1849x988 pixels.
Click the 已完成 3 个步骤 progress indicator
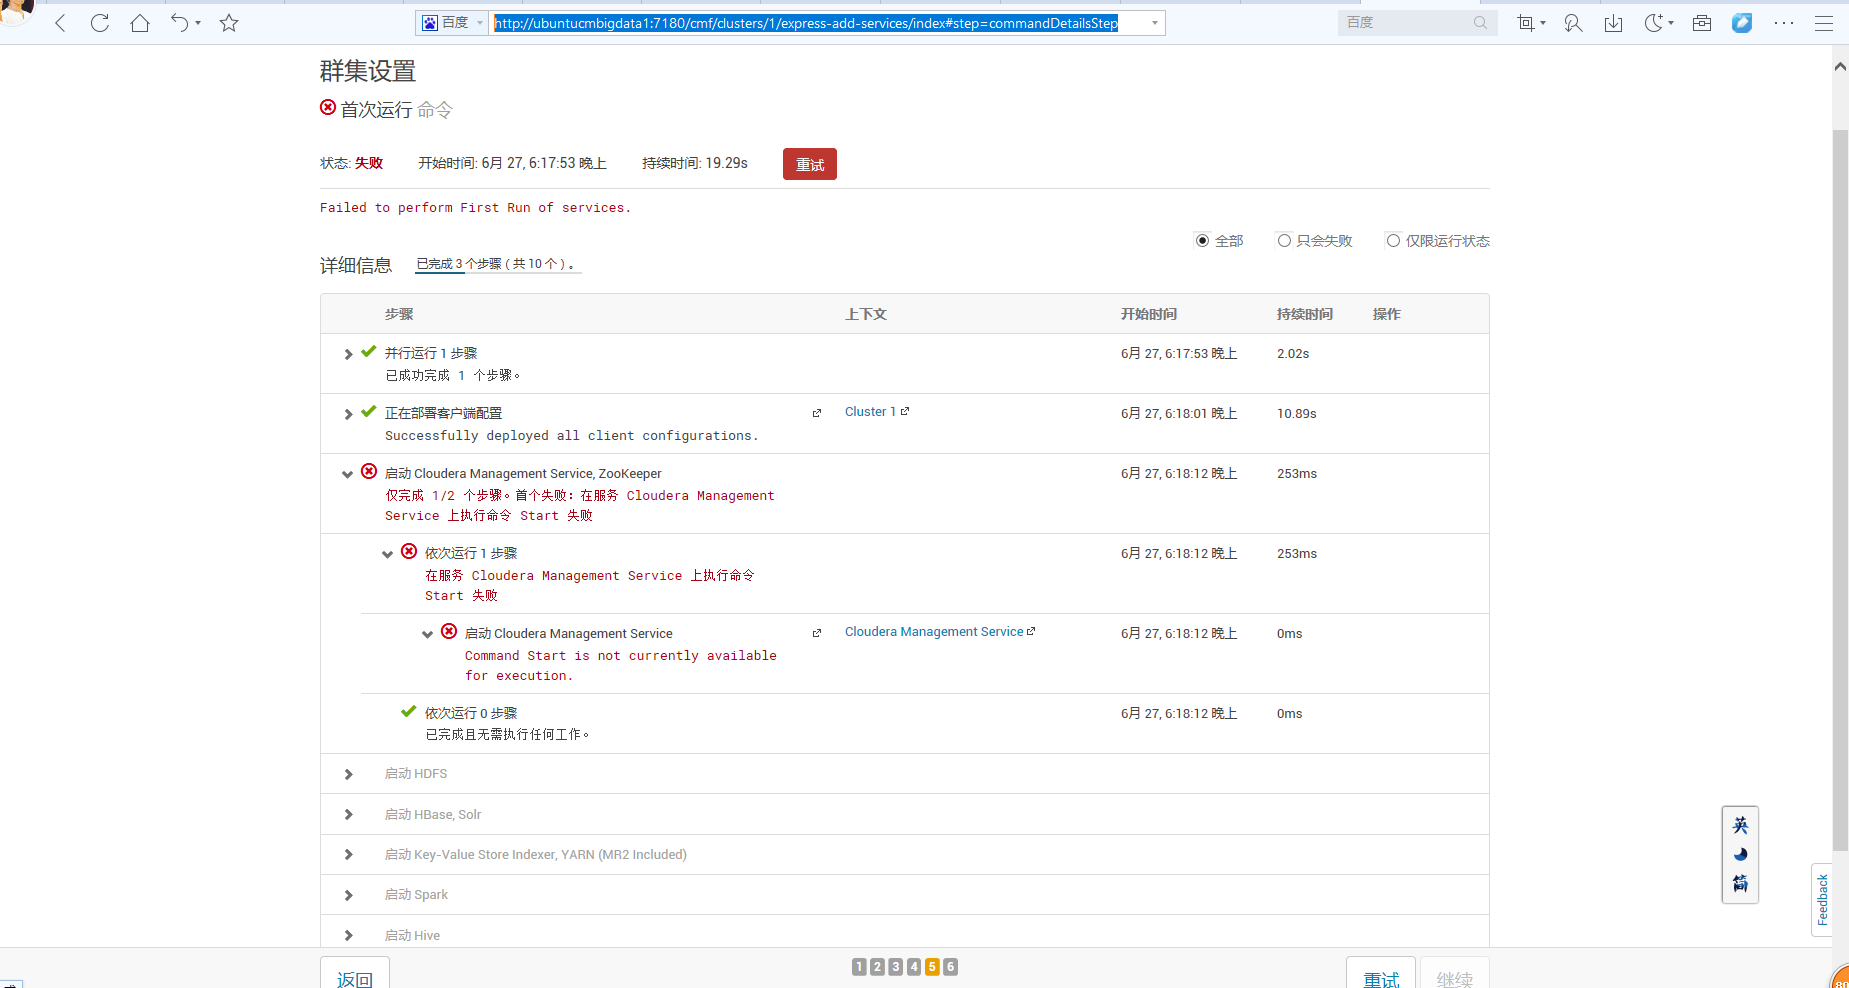click(498, 264)
